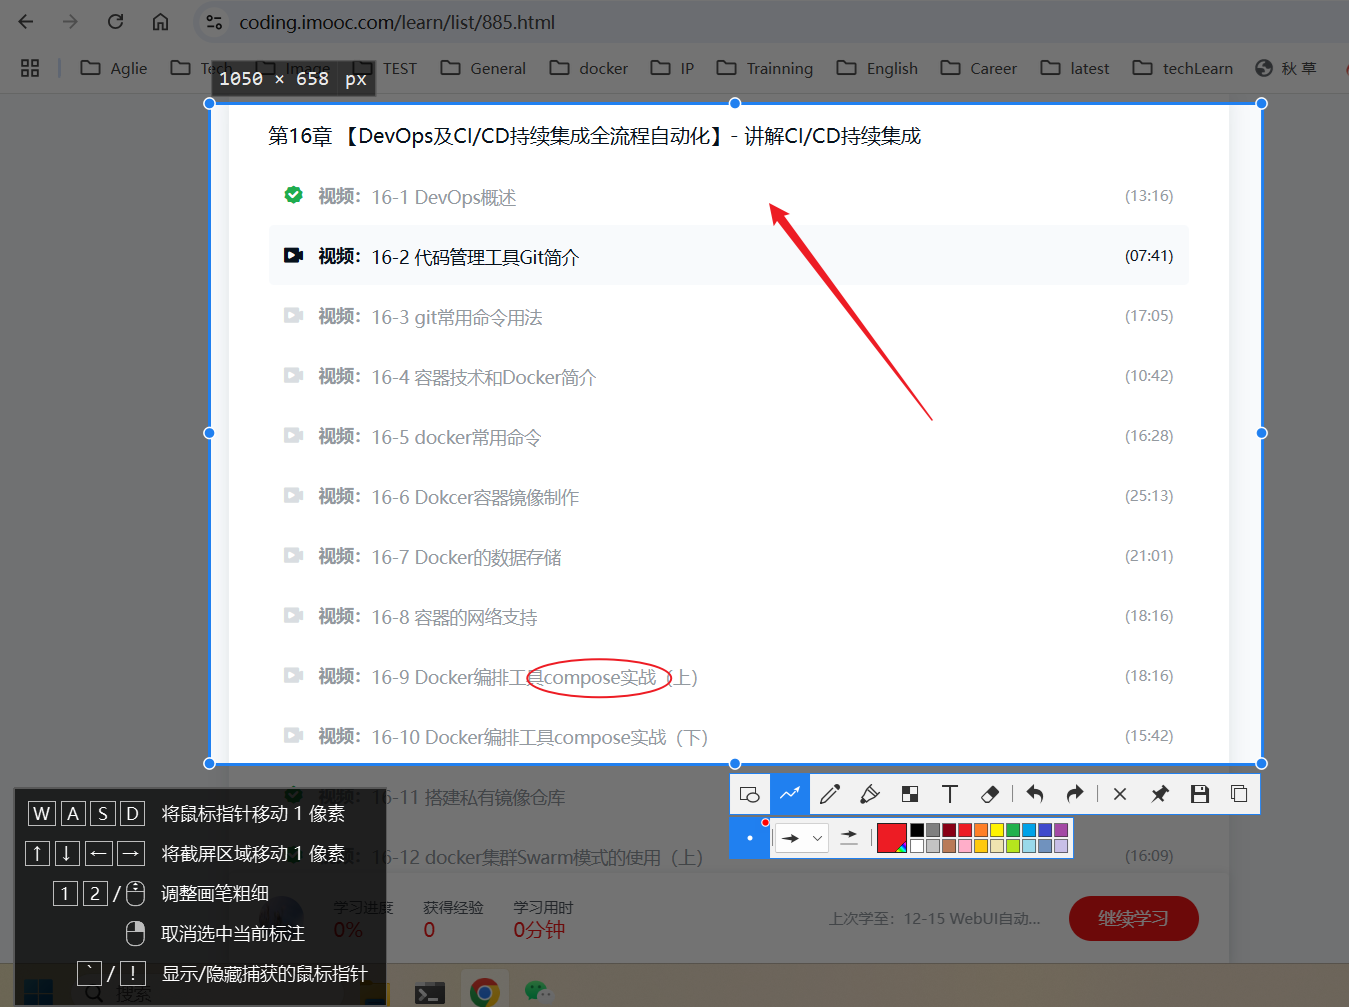Select the text annotation tool
The image size is (1349, 1007).
950,794
